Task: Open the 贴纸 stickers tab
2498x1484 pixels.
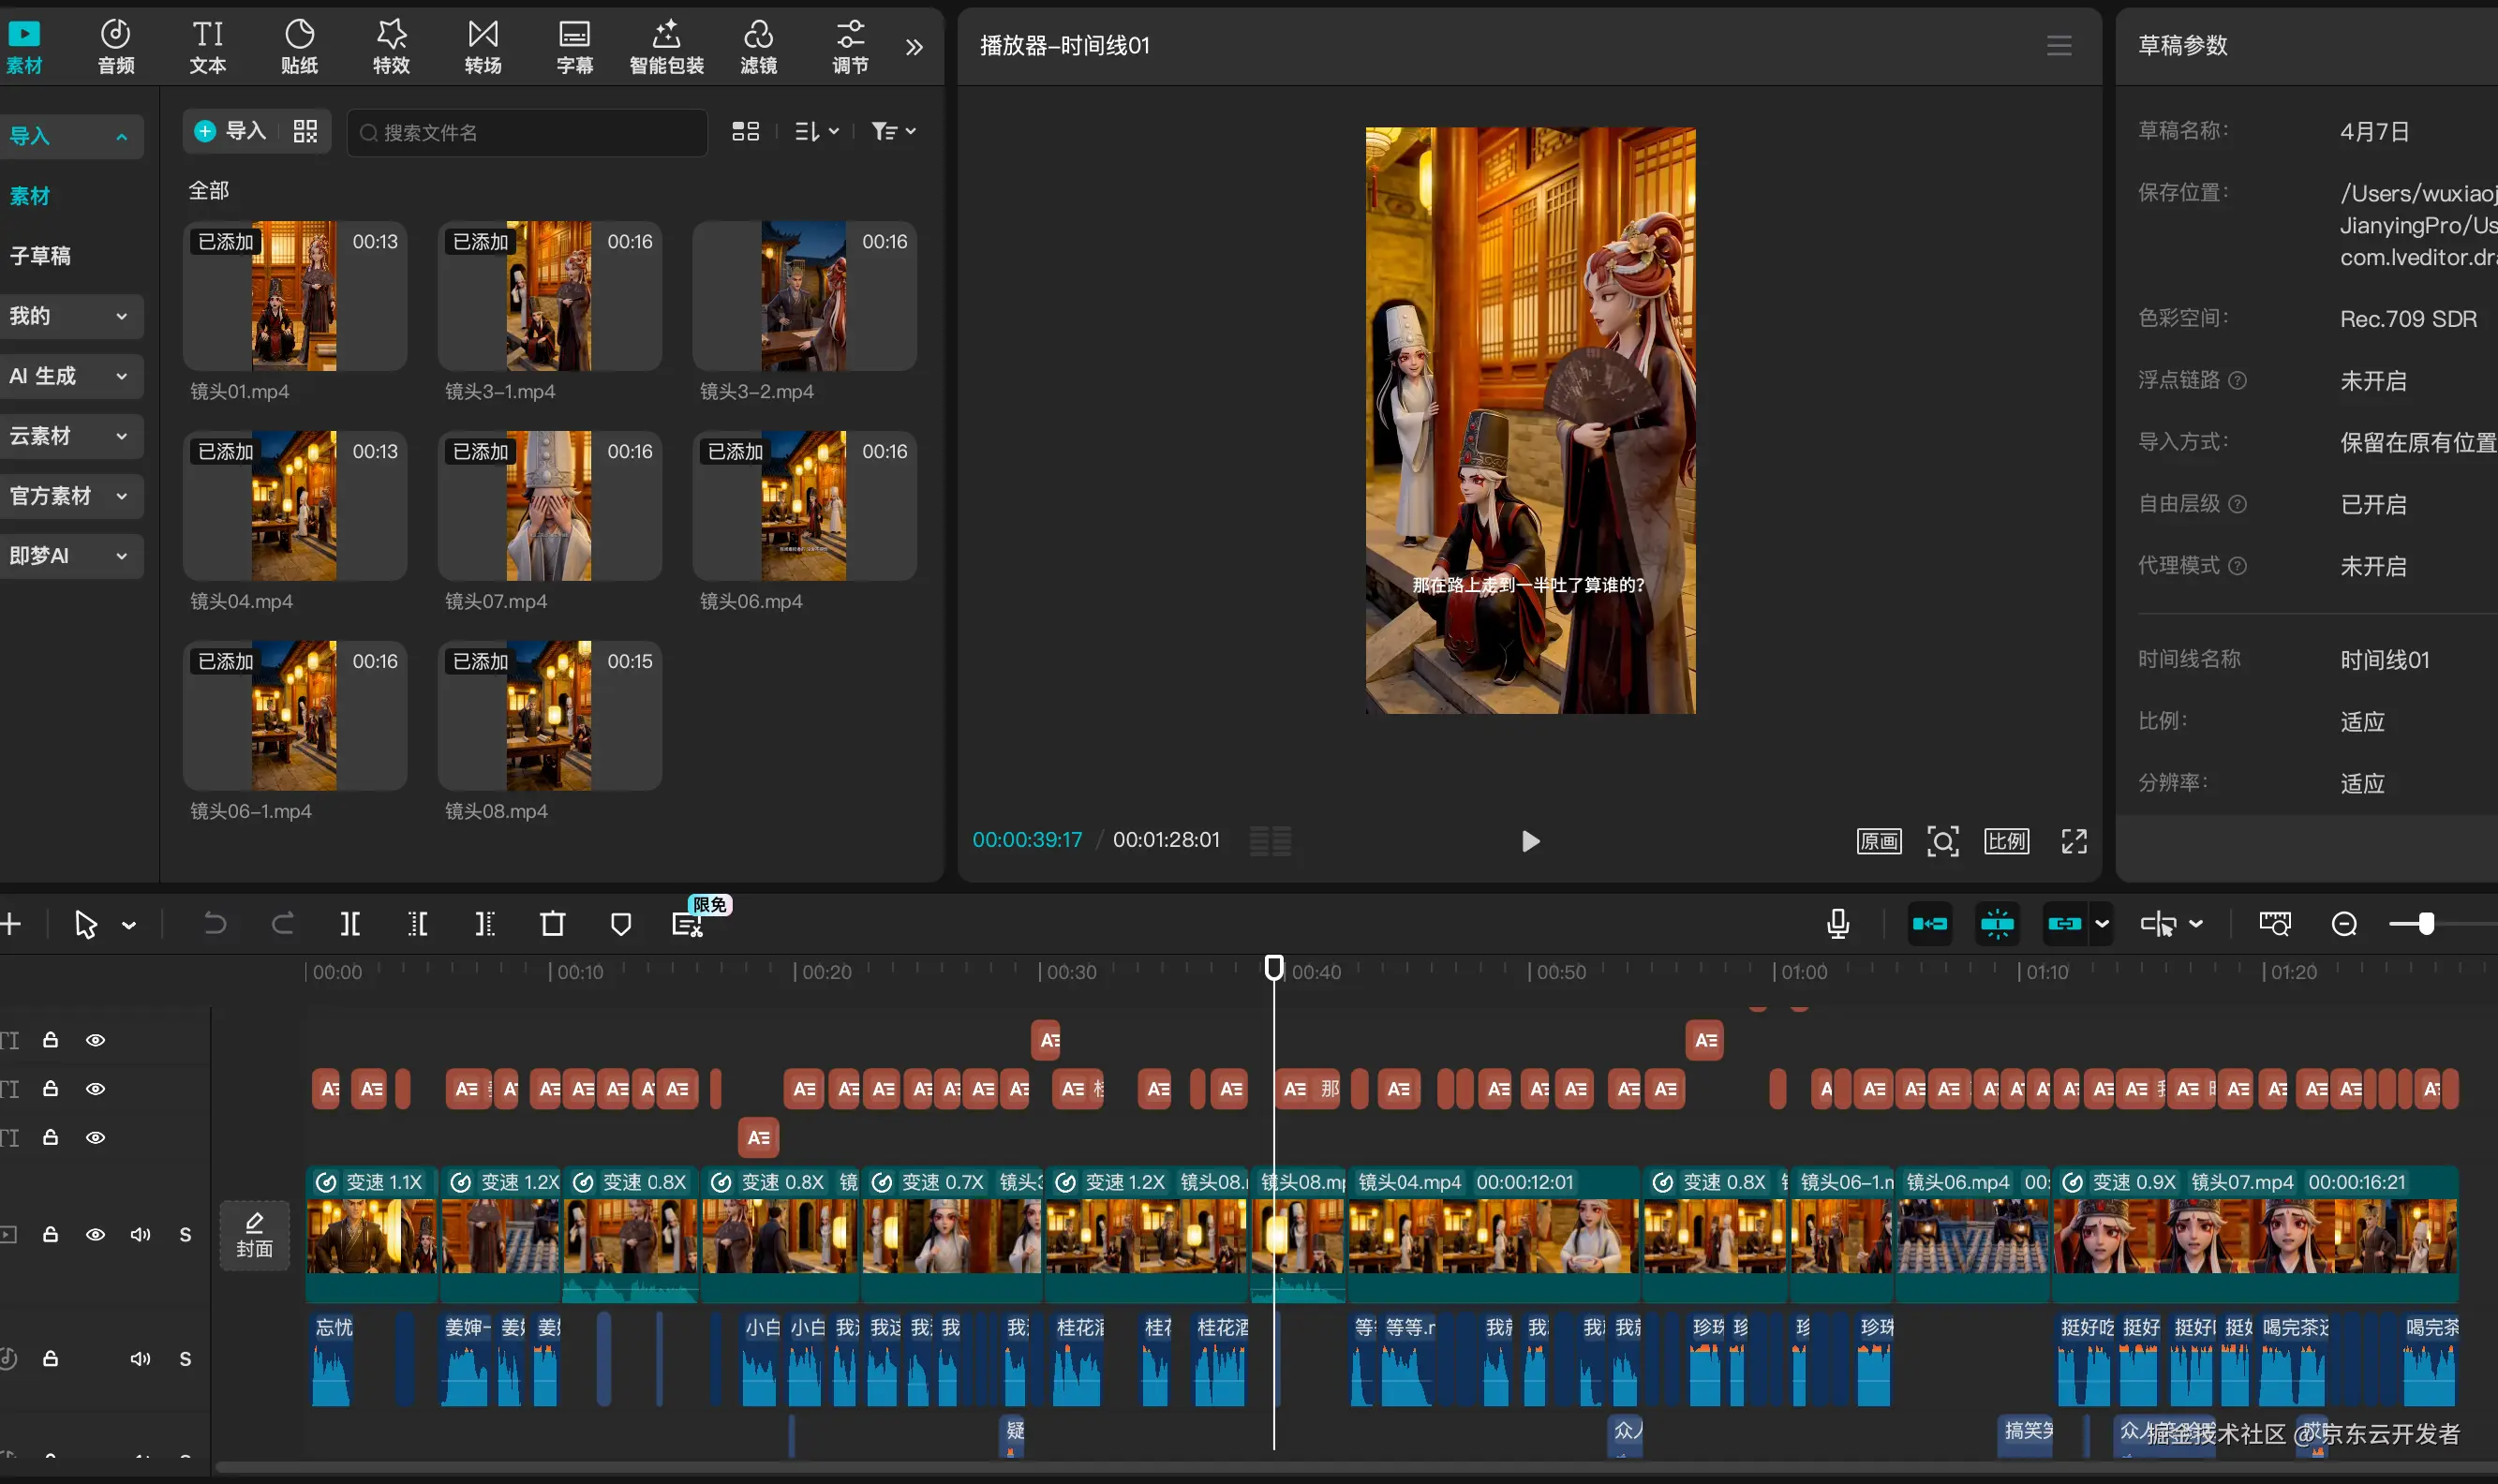Action: point(300,46)
